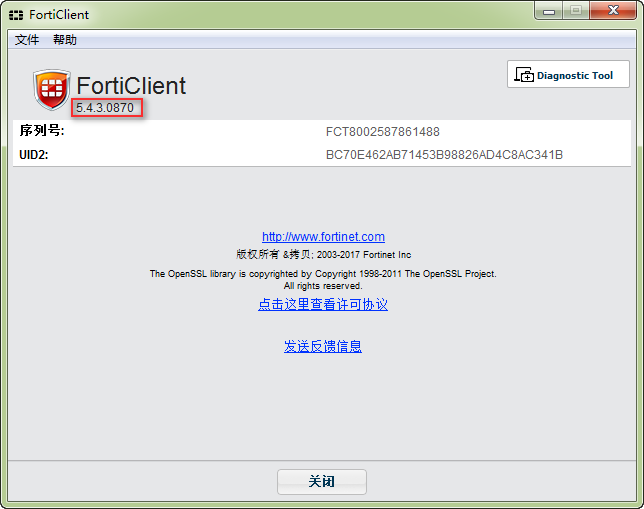Click the FortiClient shield logo

pos(51,90)
